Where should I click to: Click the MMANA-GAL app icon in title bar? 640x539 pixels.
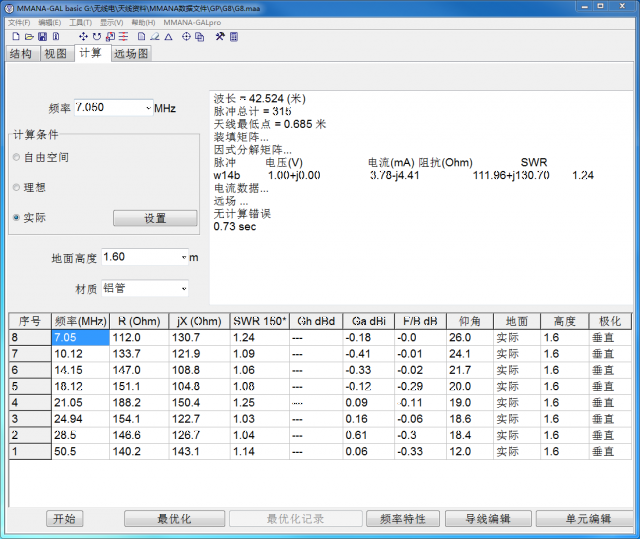pos(9,8)
